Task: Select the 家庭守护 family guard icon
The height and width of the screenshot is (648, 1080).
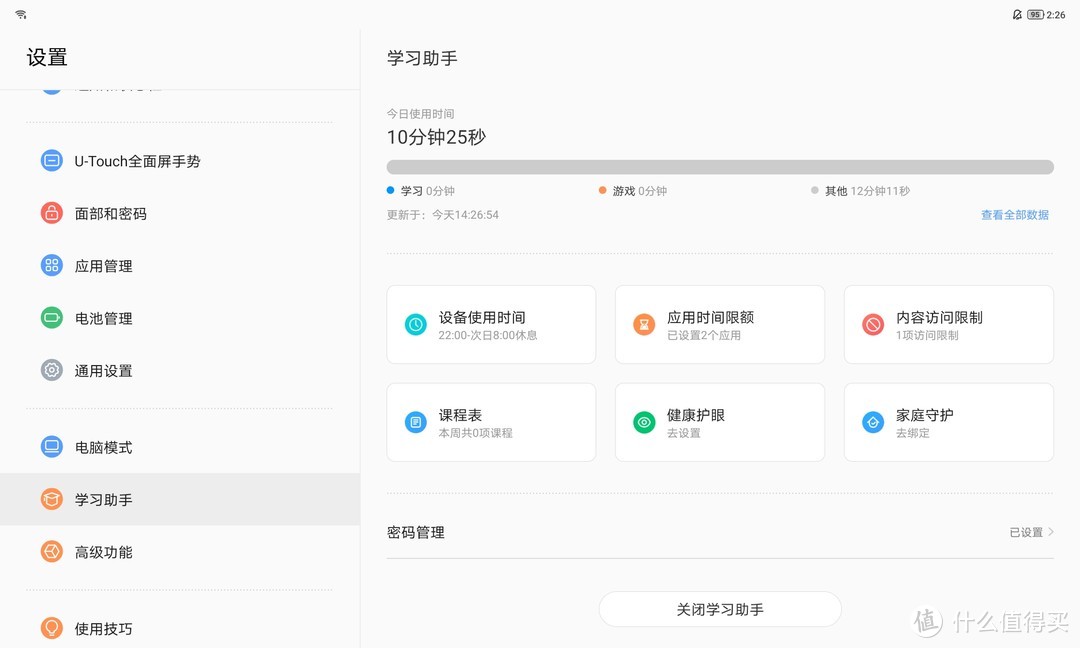Action: [872, 421]
